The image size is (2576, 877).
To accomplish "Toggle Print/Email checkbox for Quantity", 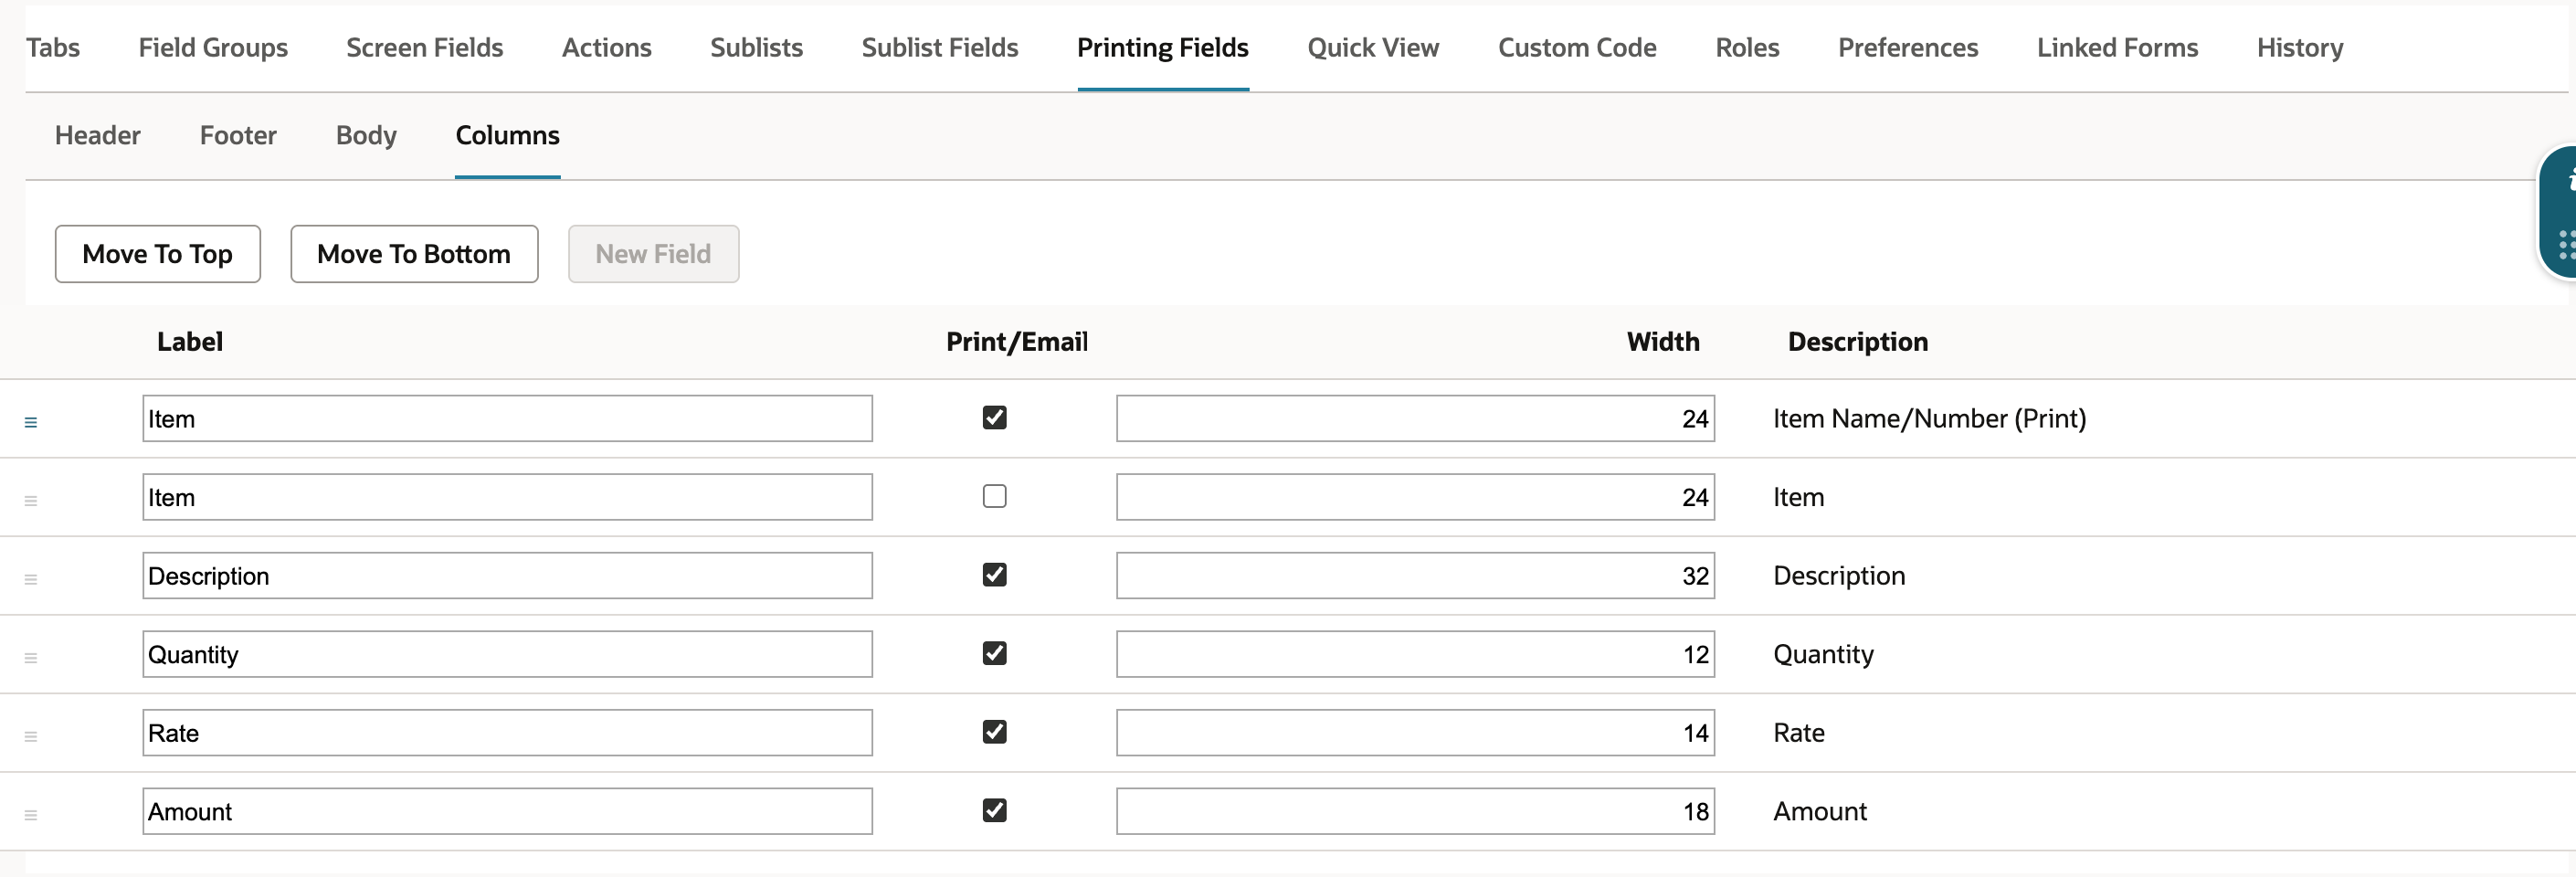I will pyautogui.click(x=994, y=653).
